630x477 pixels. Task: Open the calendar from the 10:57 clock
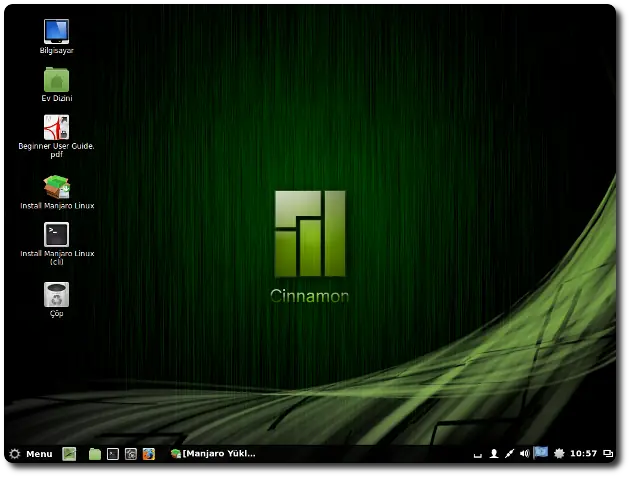tap(583, 454)
